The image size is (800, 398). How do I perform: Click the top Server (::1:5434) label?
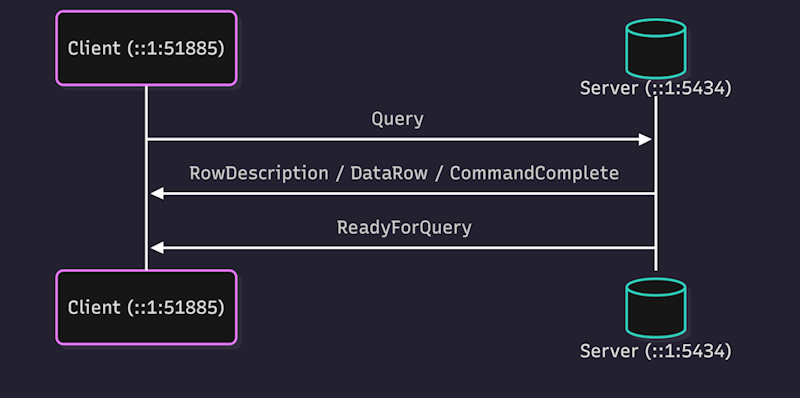[x=656, y=88]
